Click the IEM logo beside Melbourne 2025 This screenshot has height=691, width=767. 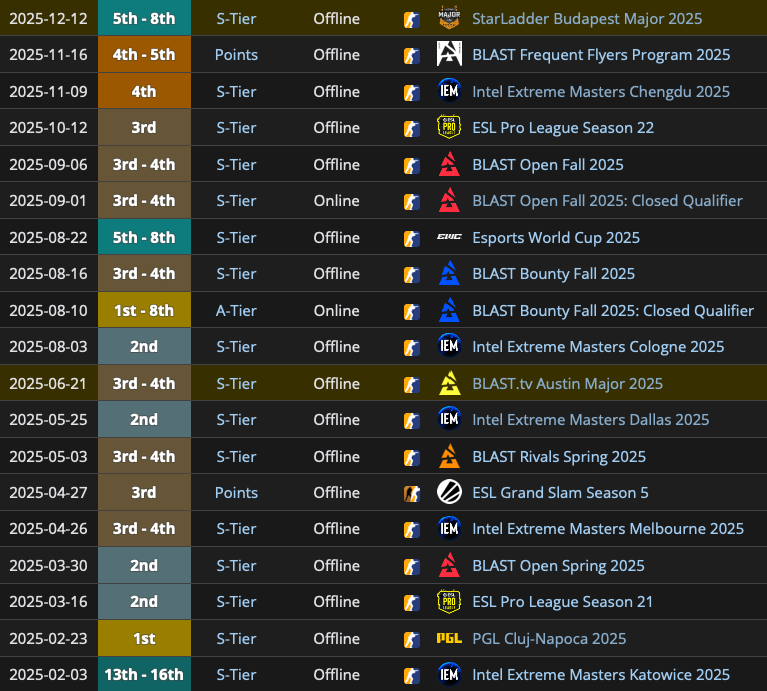pos(449,528)
